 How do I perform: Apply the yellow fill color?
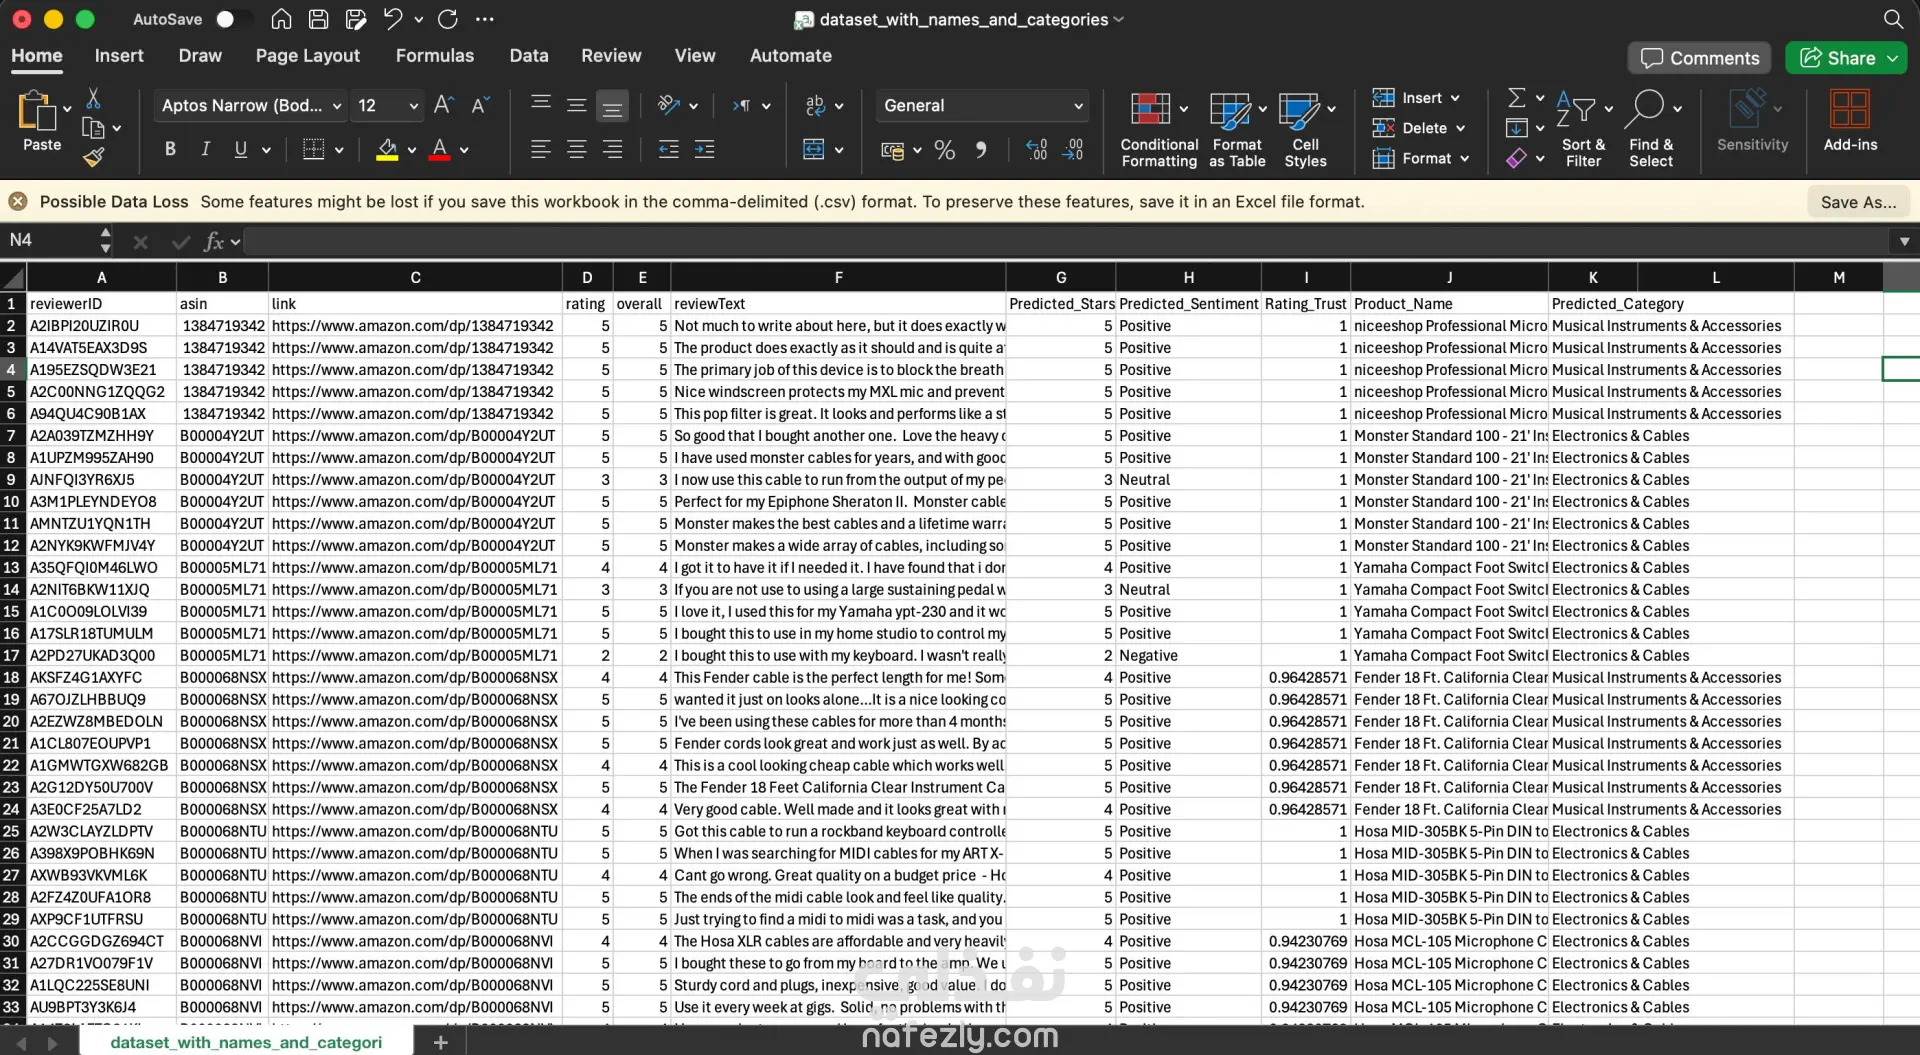(387, 149)
